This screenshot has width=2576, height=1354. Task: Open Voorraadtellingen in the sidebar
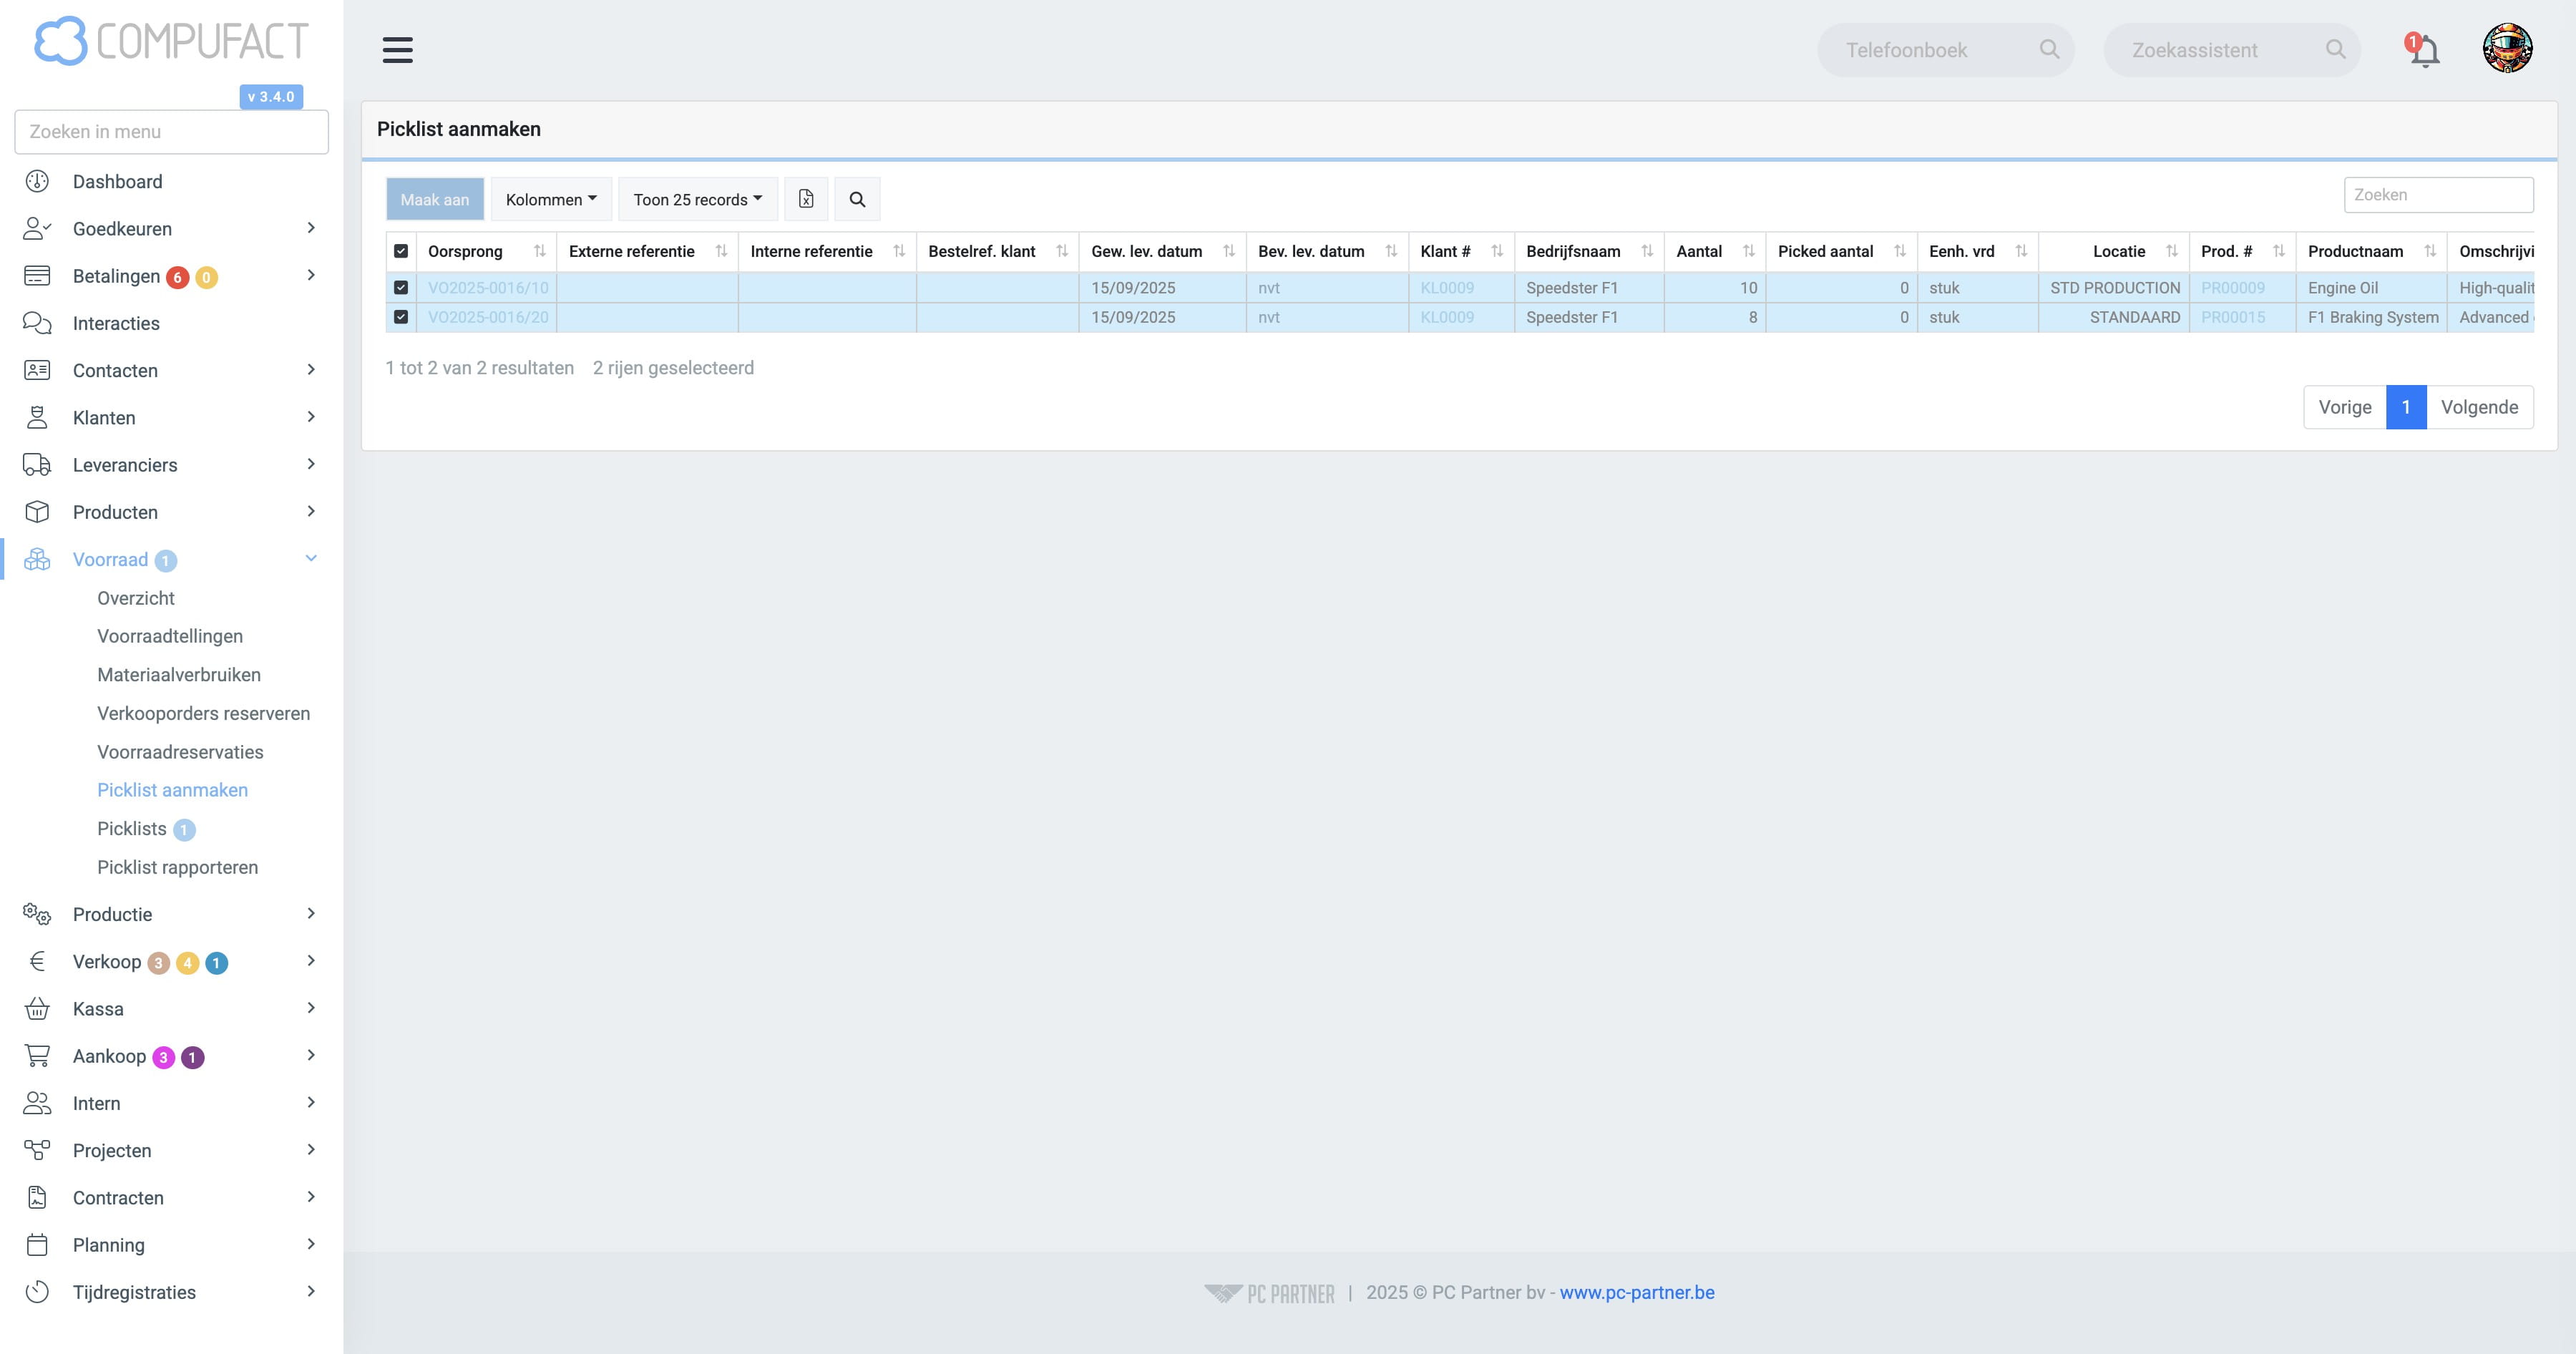(x=170, y=636)
